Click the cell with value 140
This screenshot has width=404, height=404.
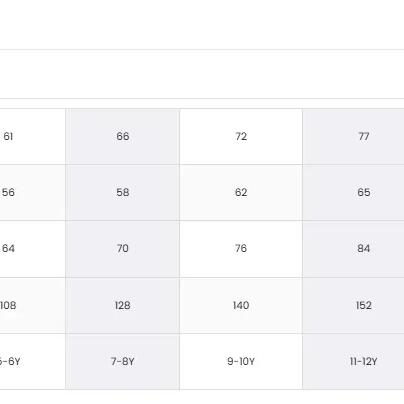point(241,305)
